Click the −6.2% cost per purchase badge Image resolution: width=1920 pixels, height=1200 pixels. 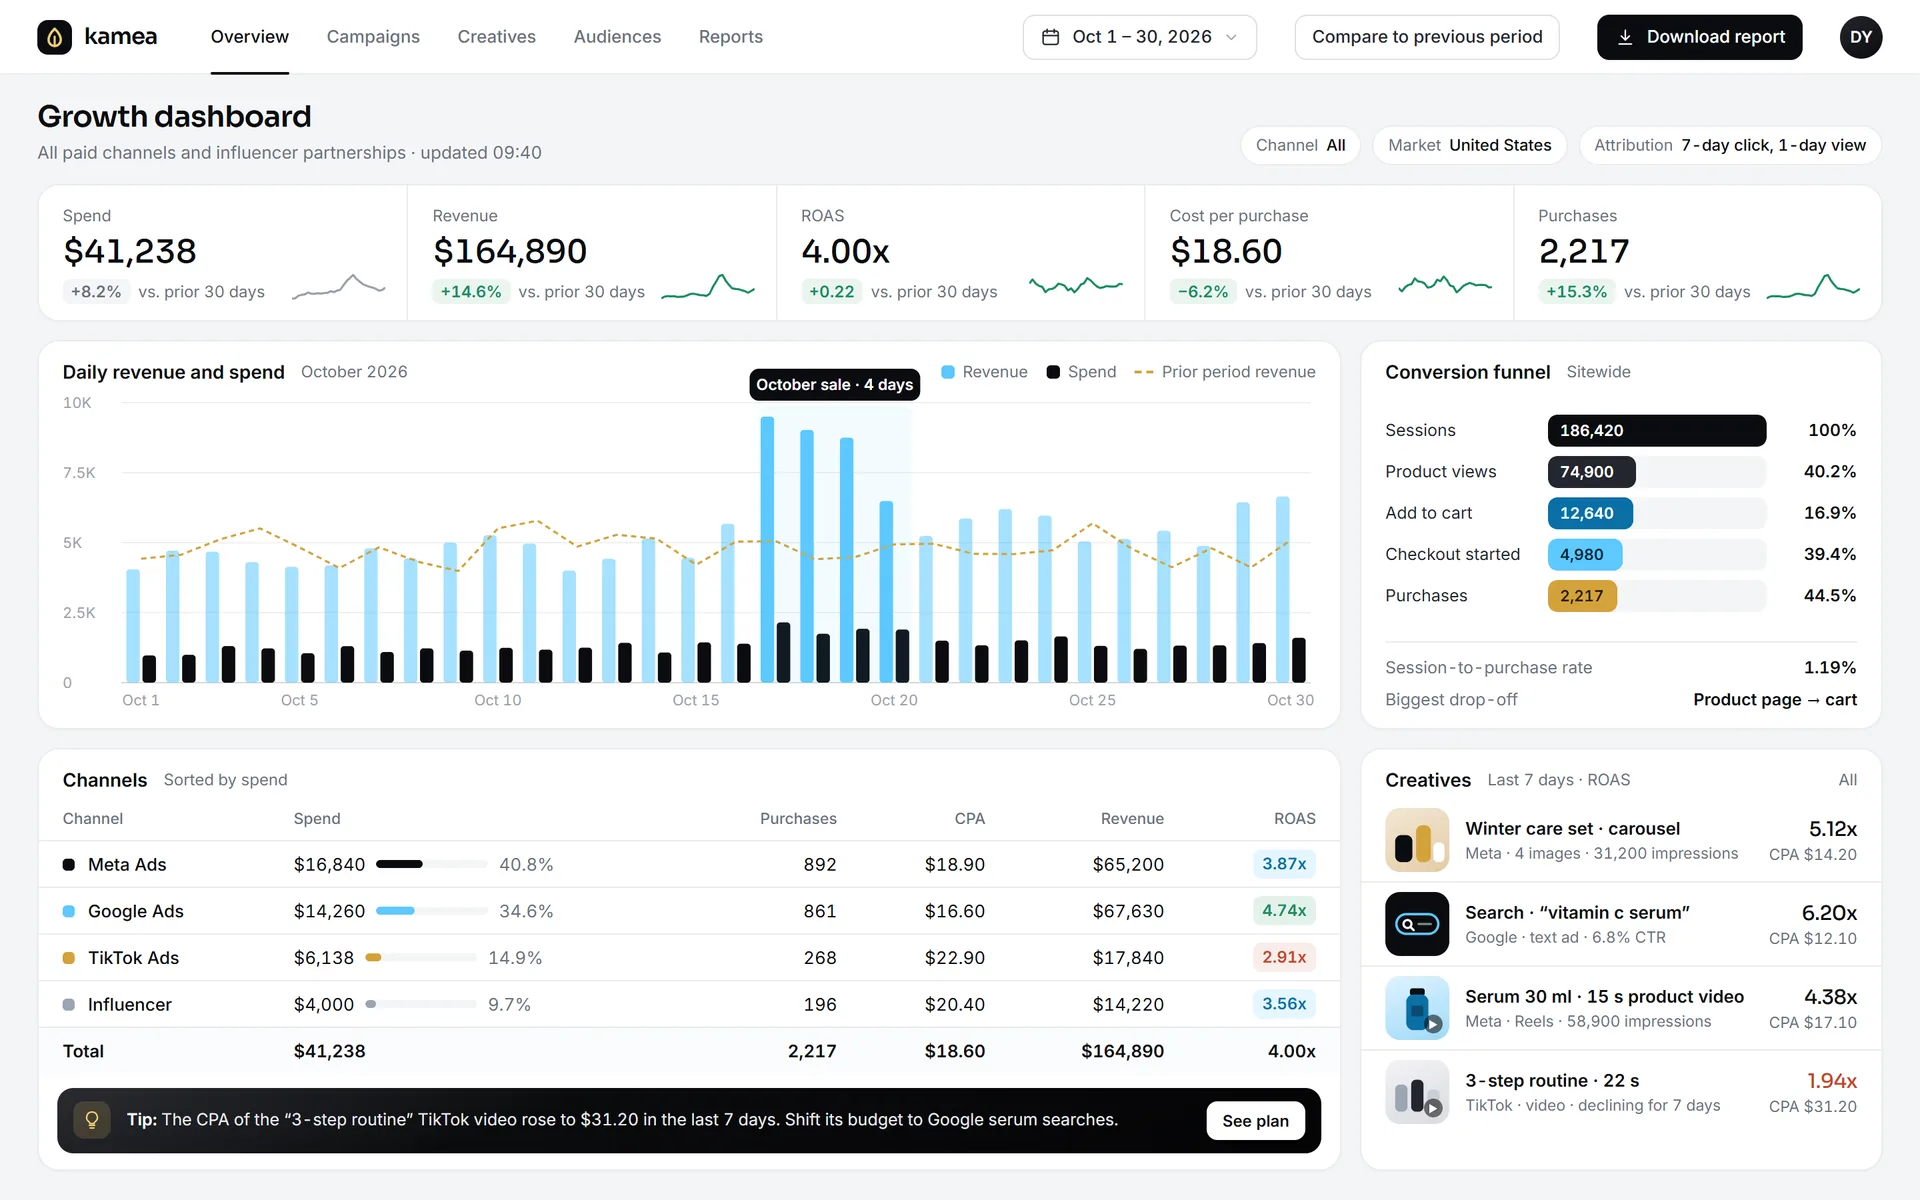click(x=1203, y=292)
